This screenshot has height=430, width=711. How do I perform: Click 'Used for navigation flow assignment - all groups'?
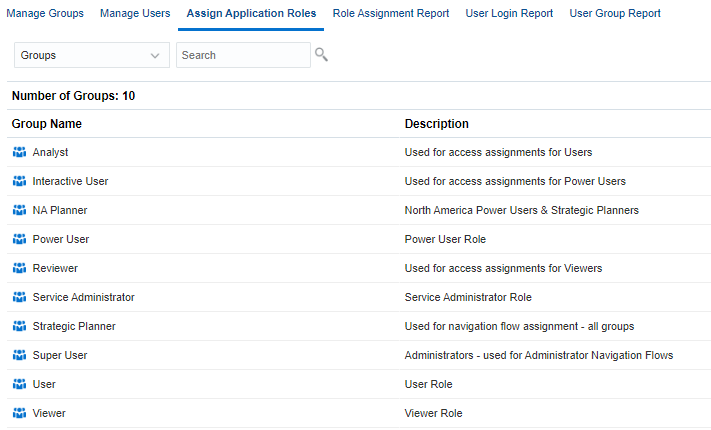[519, 327]
